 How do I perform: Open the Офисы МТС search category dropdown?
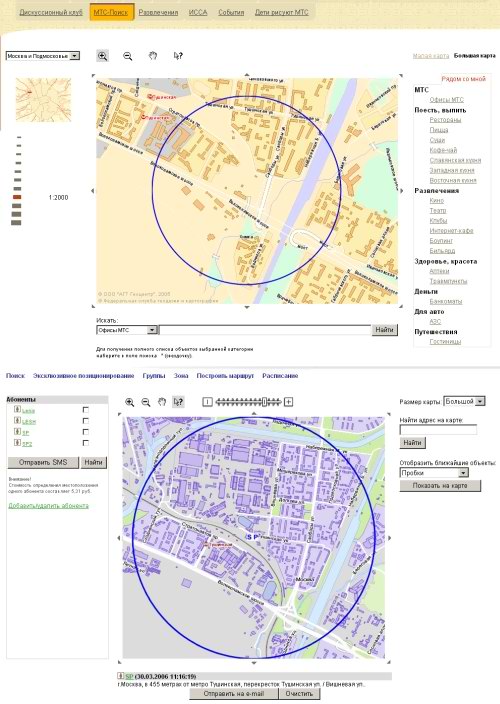coord(127,330)
